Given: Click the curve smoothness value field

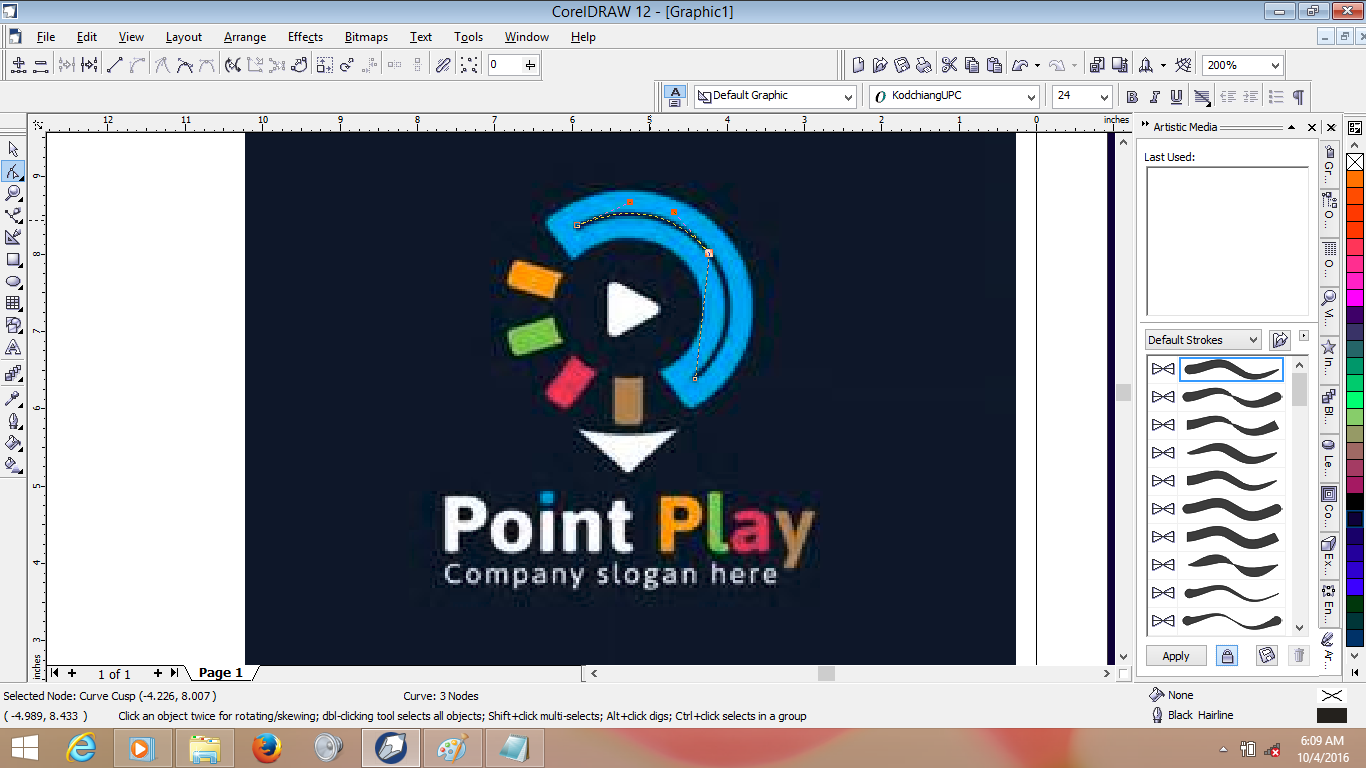Looking at the screenshot, I should point(506,65).
